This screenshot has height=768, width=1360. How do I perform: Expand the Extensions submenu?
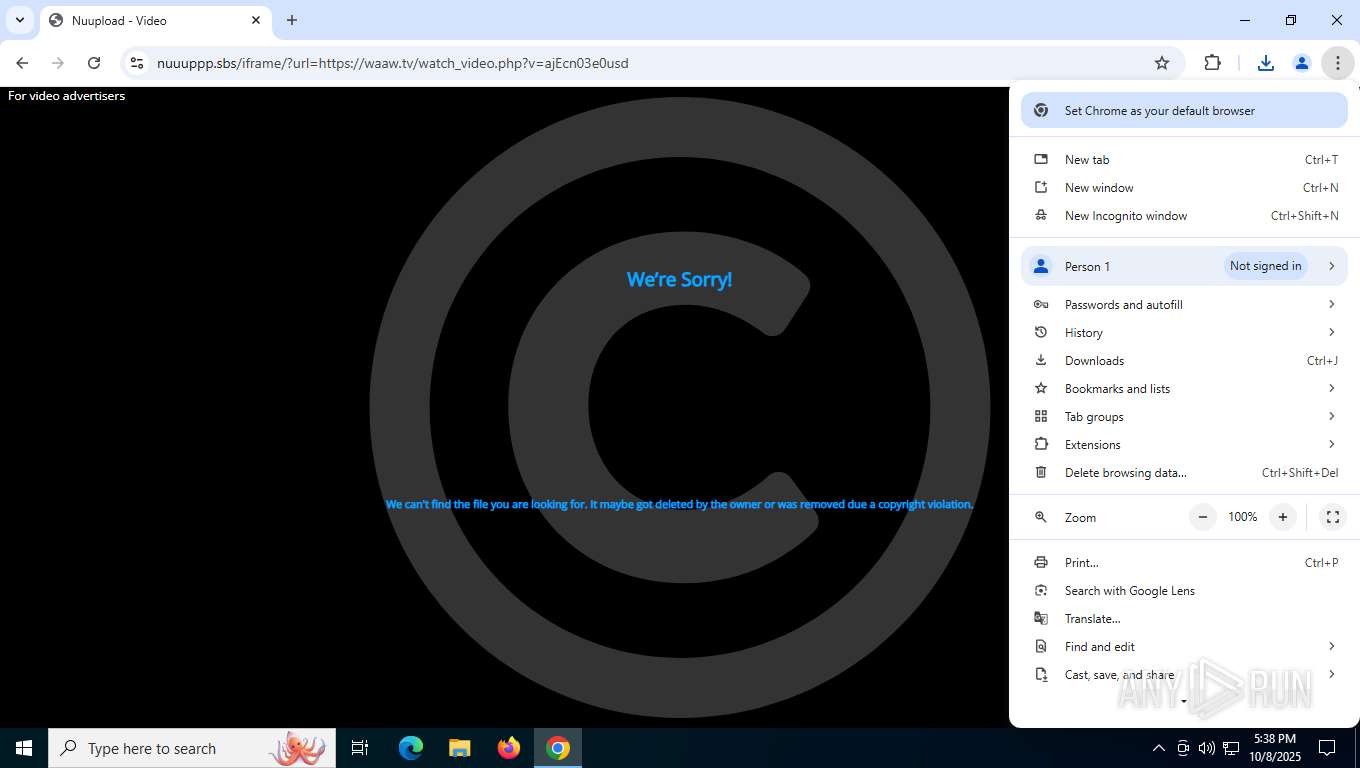coord(1184,445)
